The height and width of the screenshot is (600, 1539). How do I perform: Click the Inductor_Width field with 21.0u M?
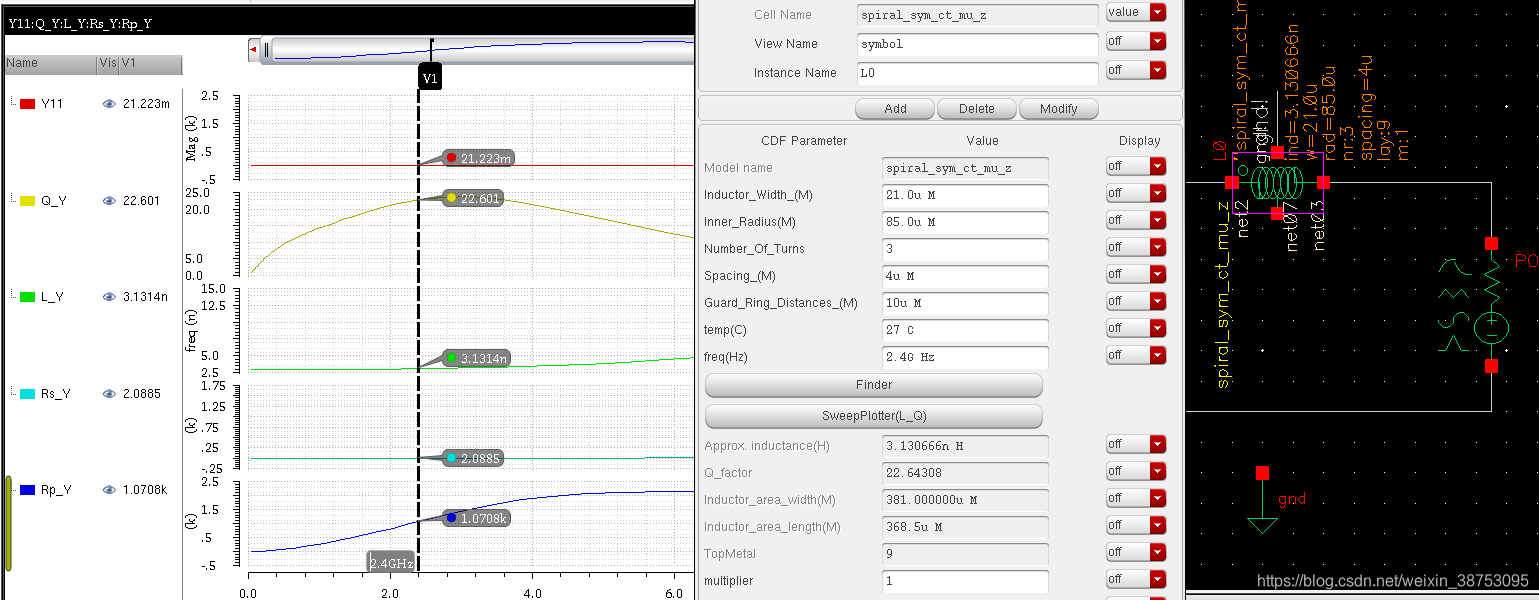click(x=966, y=195)
